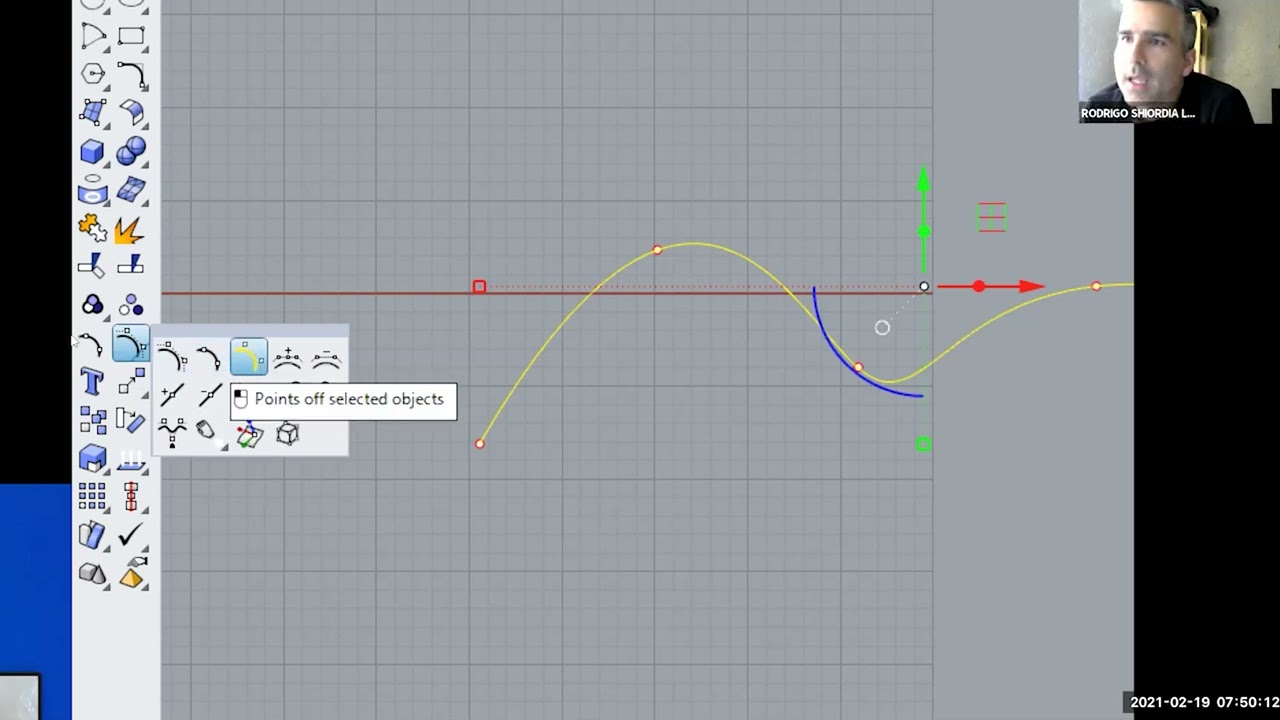Click Remove control point icon in flyout
The width and height of the screenshot is (1280, 720).
click(x=326, y=358)
